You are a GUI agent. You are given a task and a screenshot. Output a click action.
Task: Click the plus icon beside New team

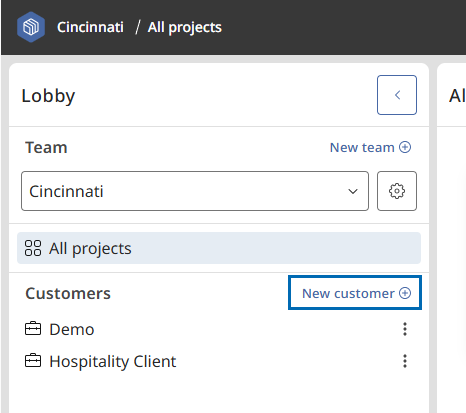[x=405, y=147]
